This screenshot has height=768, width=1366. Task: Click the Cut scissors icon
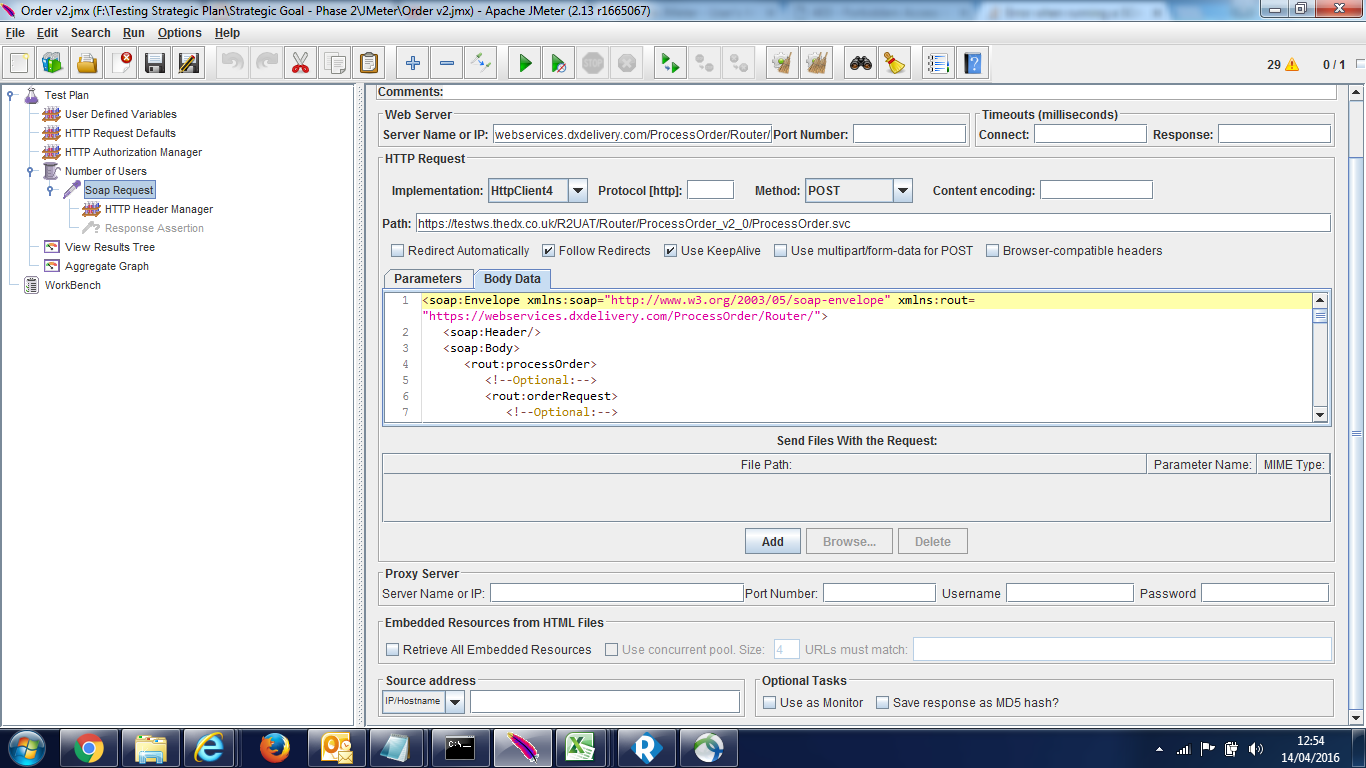(300, 63)
